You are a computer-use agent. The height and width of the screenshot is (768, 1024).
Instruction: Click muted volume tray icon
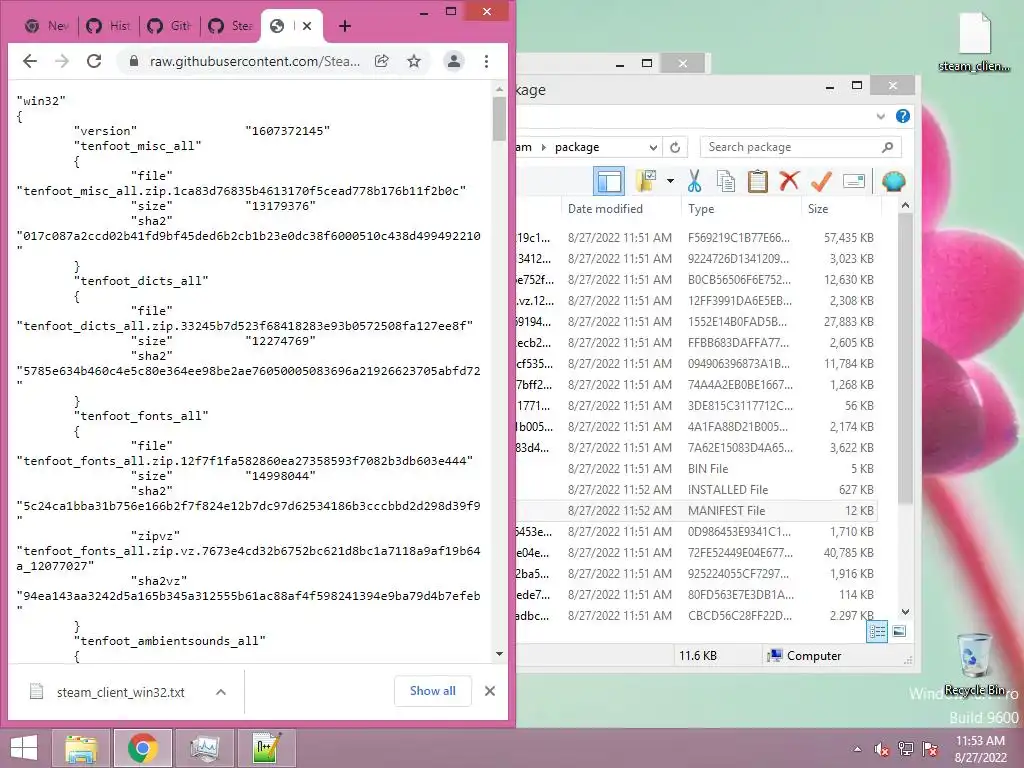coord(882,749)
